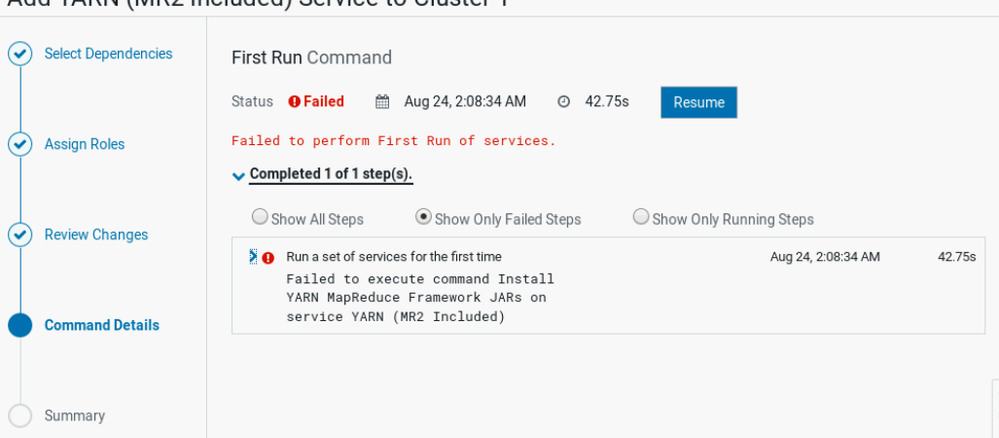999x438 pixels.
Task: Click the Select Dependencies checkmark circle icon
Action: pos(20,54)
